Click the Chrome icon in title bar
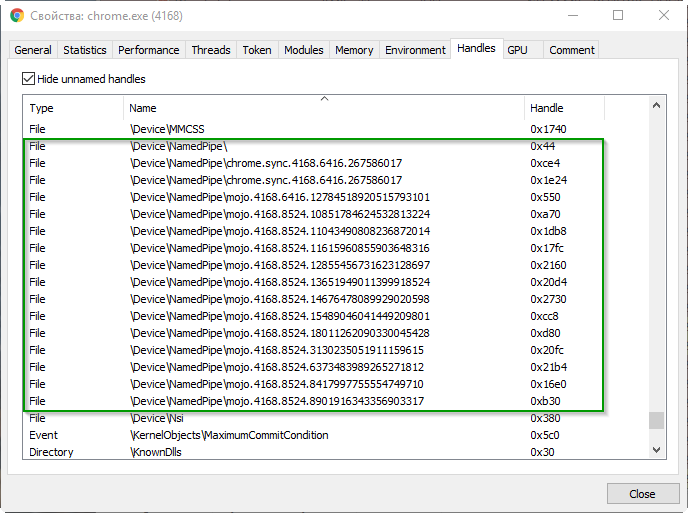The height and width of the screenshot is (513, 688). (x=17, y=16)
